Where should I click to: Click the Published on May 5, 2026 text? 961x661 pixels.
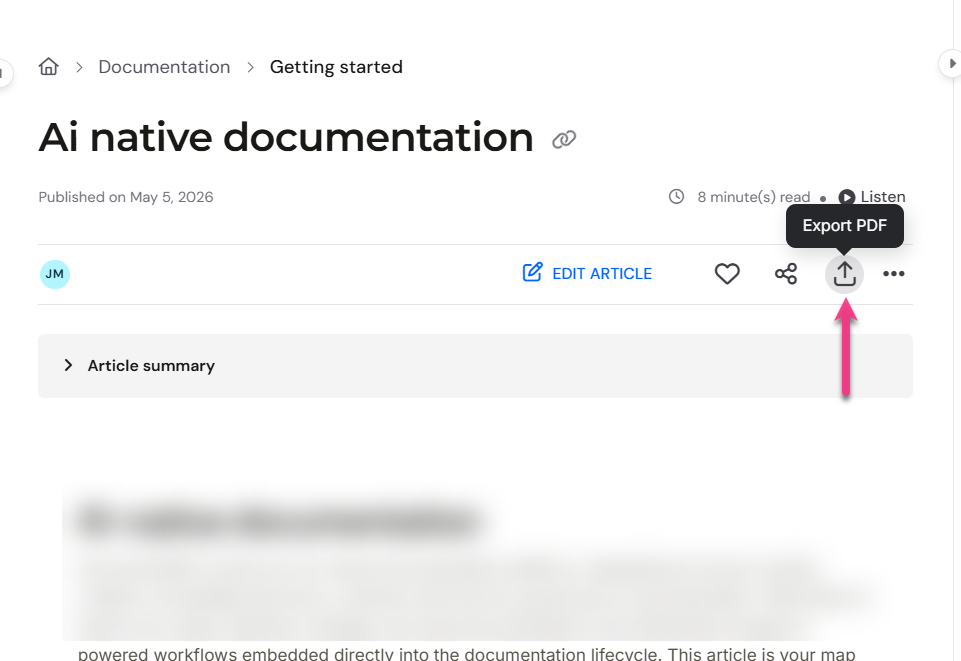[x=126, y=197]
